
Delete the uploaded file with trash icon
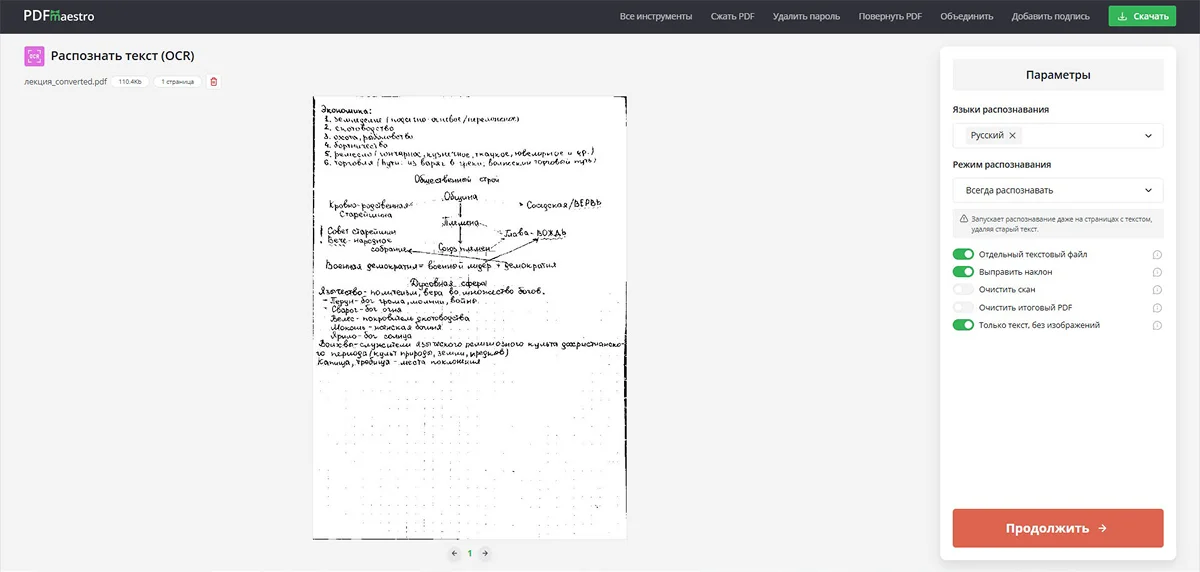tap(213, 82)
